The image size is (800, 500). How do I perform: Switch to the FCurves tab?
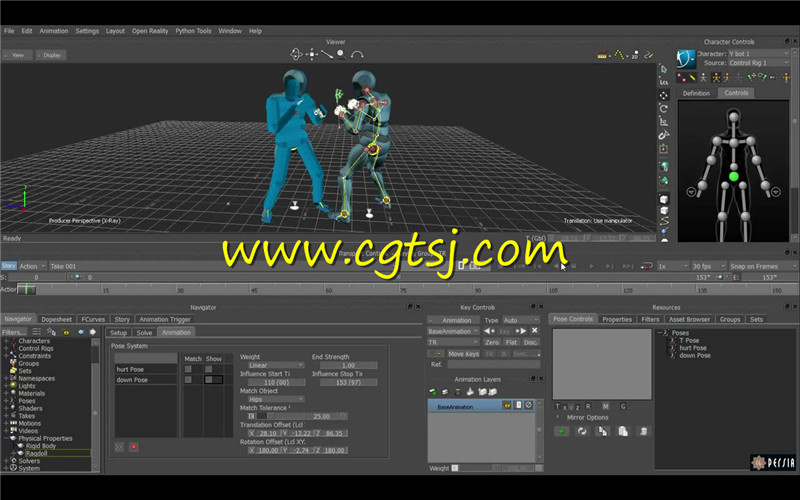click(93, 319)
